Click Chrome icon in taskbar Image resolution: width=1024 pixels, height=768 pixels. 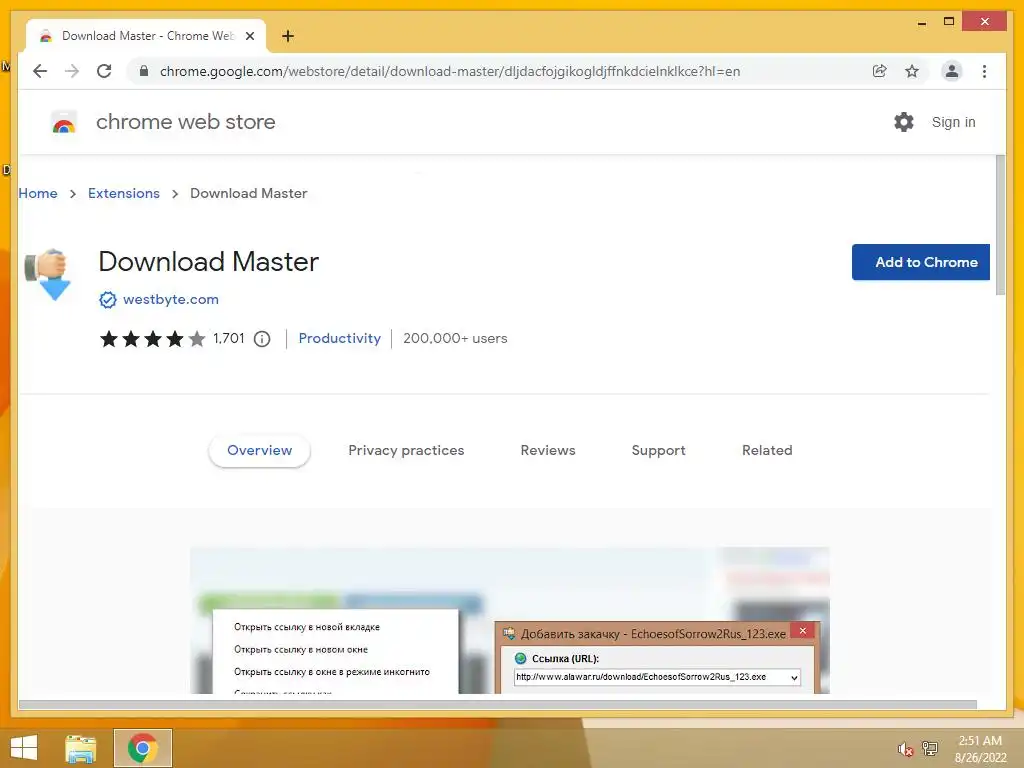[x=143, y=748]
